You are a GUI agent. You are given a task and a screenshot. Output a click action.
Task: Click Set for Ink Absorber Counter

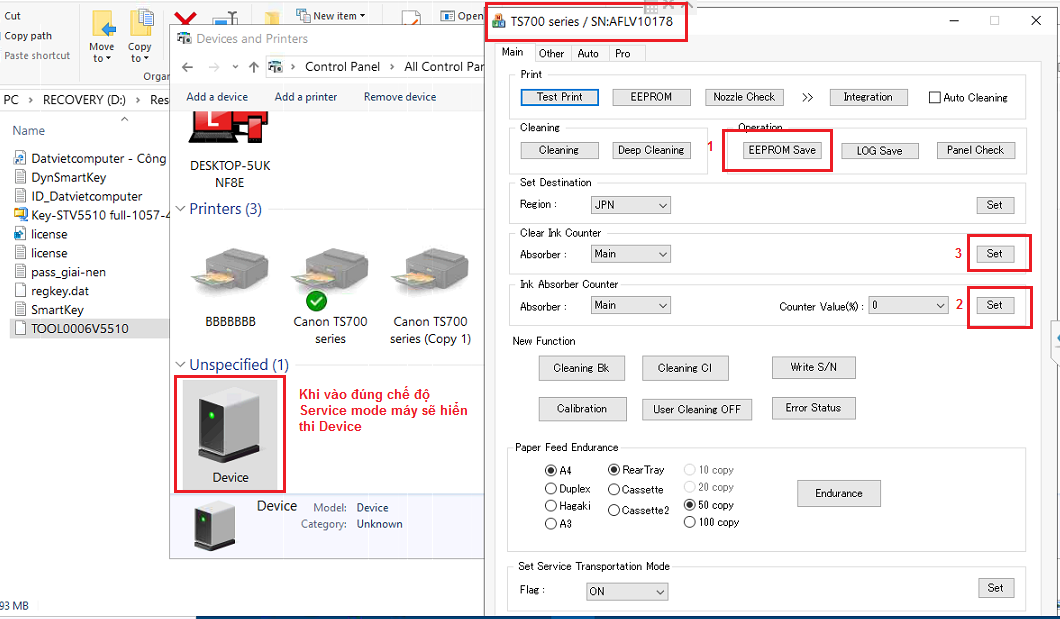click(995, 305)
